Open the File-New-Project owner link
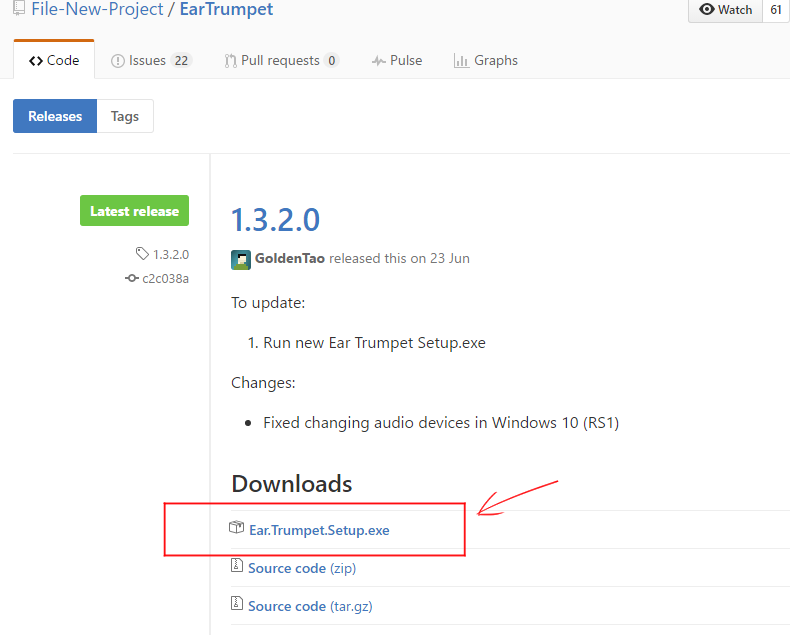This screenshot has width=790, height=635. [x=97, y=9]
